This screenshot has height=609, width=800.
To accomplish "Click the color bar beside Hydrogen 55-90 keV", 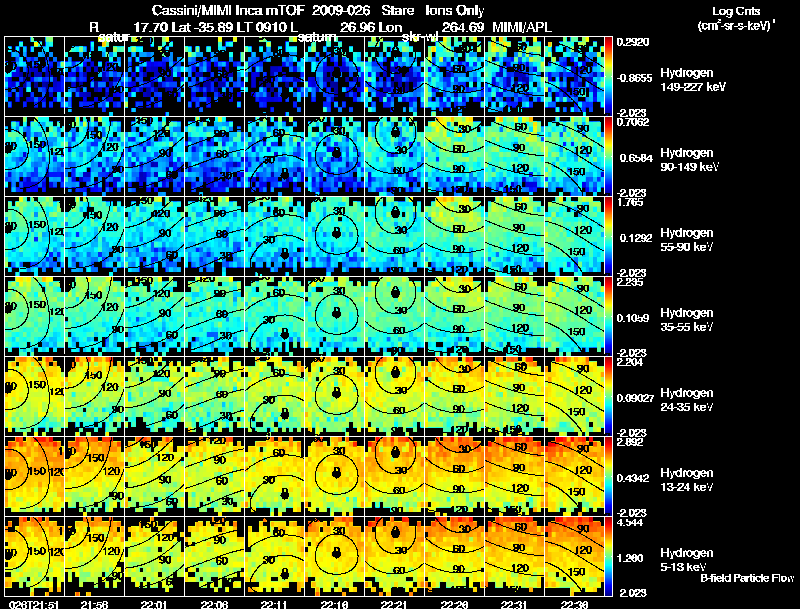I will (x=608, y=236).
